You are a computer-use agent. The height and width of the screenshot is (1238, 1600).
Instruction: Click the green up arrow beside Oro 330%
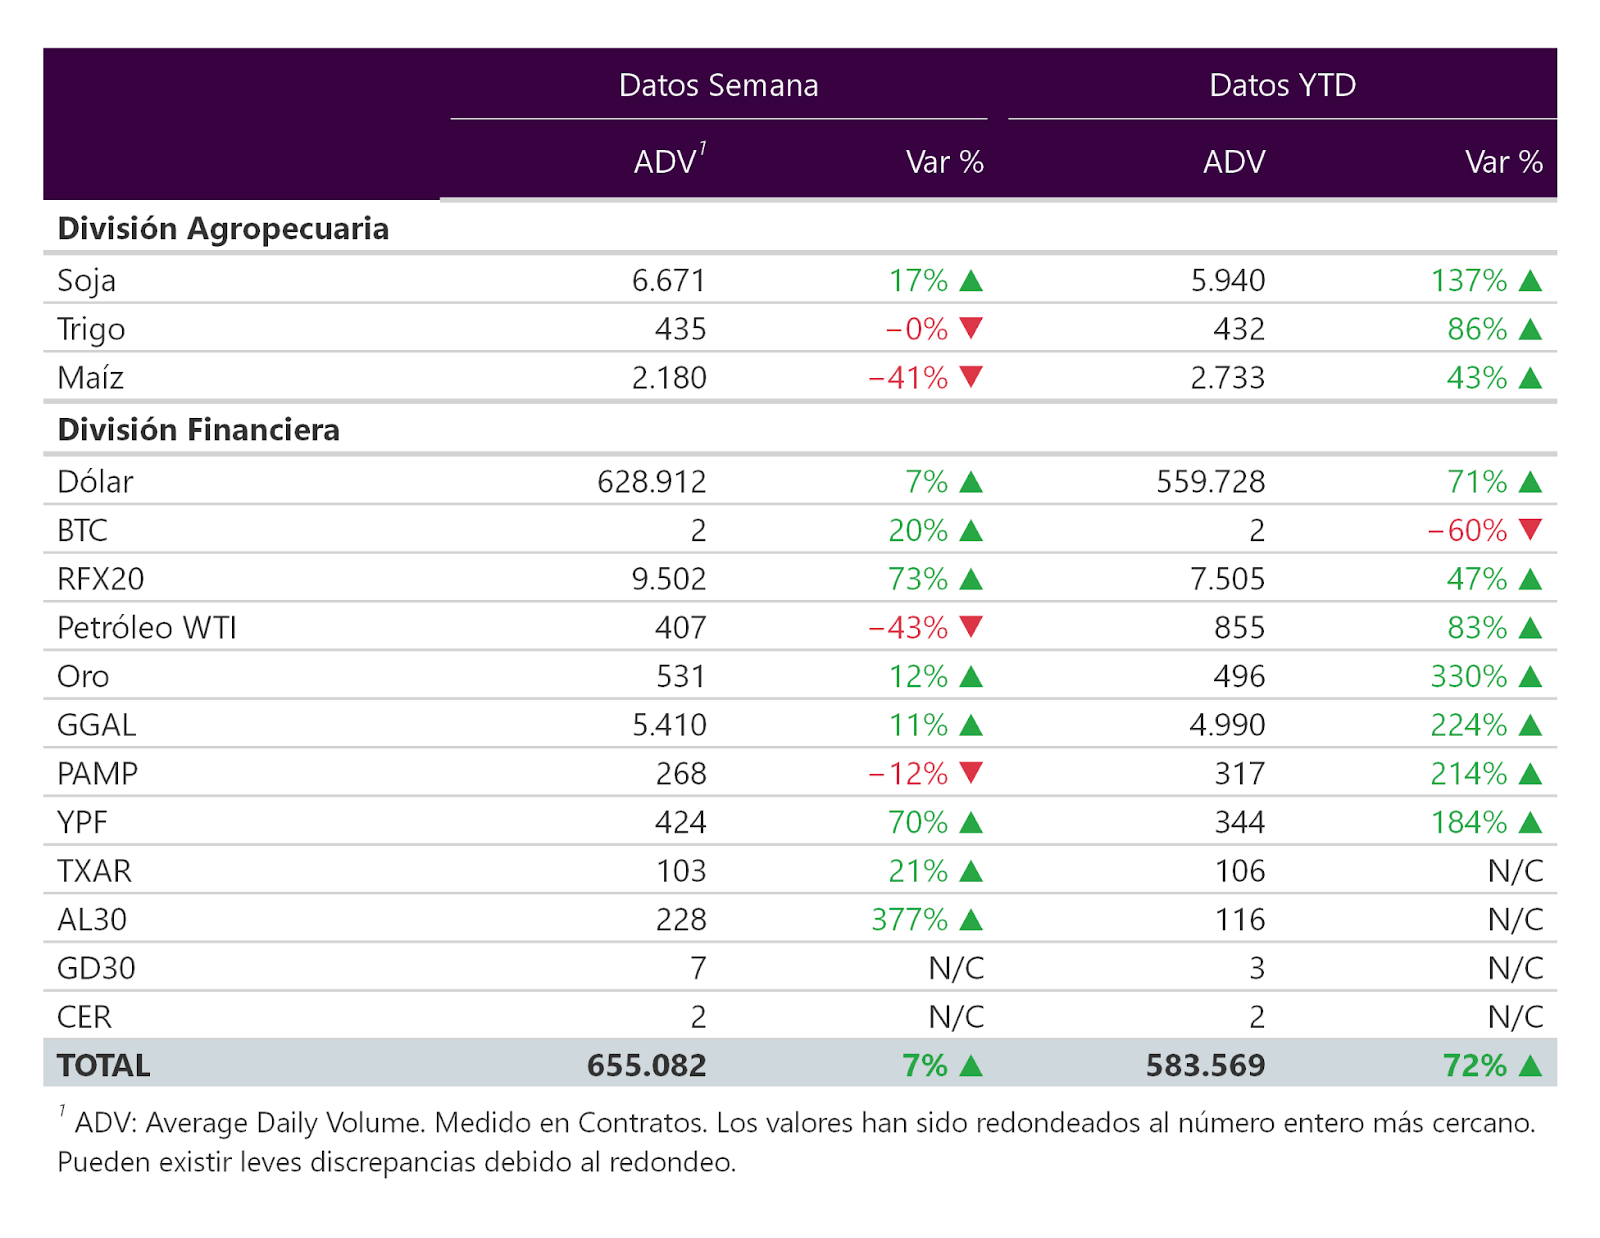tap(1530, 677)
